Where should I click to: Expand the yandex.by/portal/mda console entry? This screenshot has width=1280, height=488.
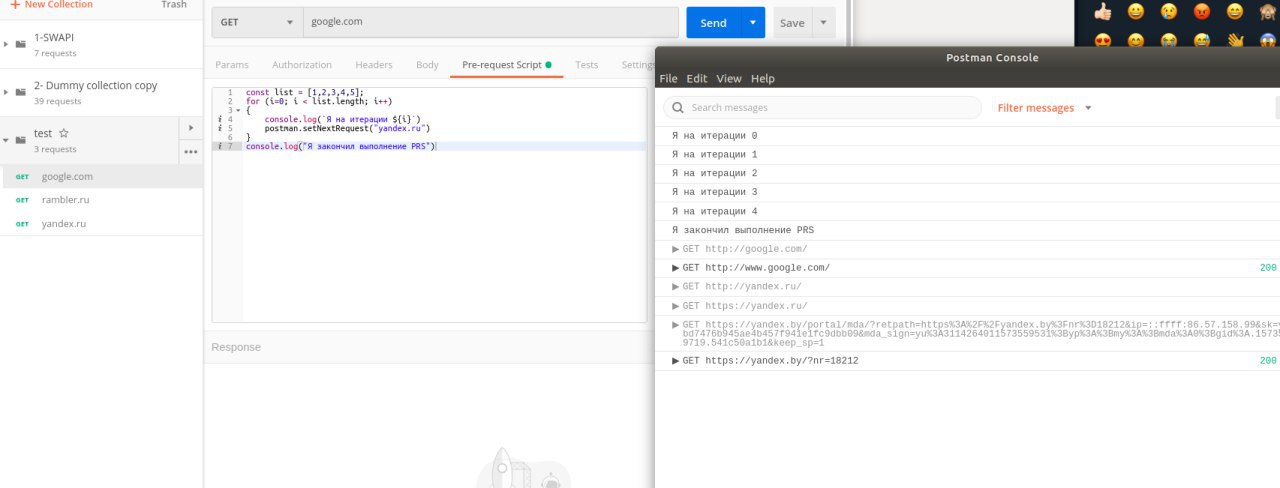click(677, 325)
